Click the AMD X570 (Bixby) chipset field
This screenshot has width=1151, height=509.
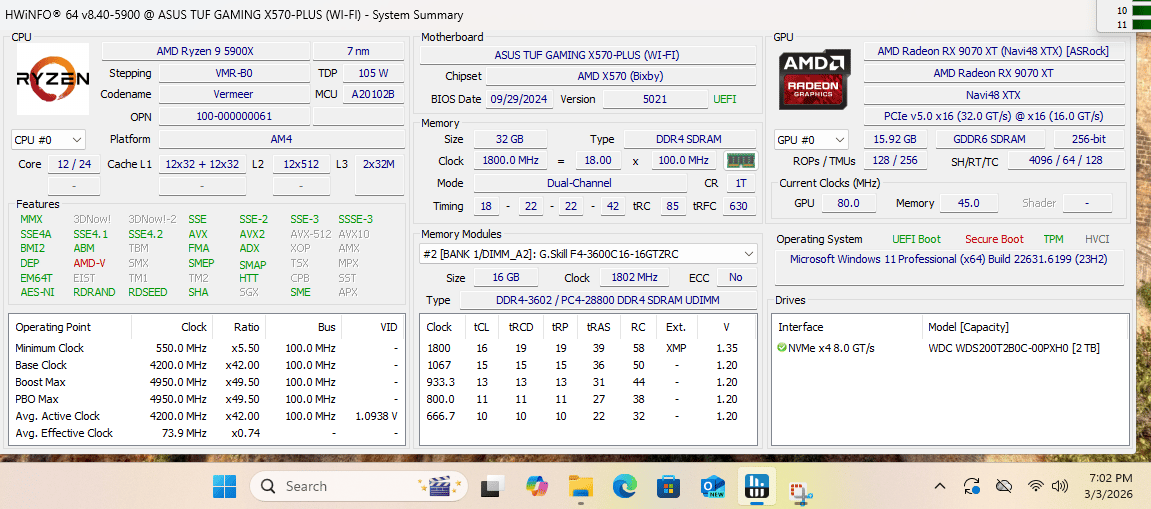(621, 76)
